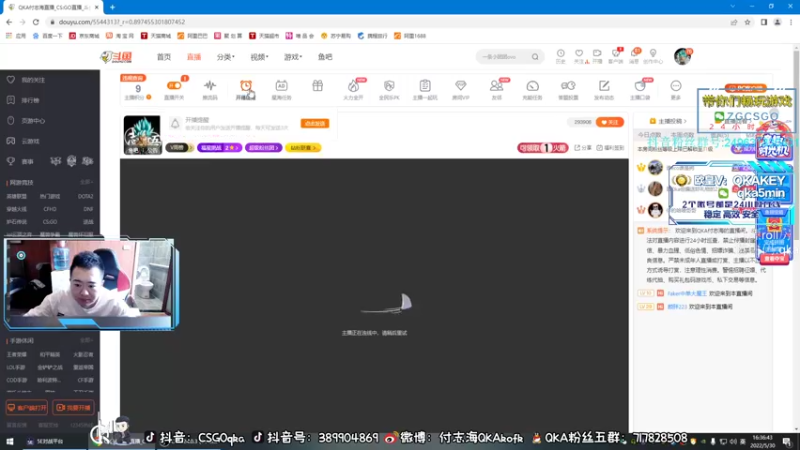Open the 关注 heart icon in header
Image resolution: width=800 pixels, height=450 pixels.
tap(579, 53)
